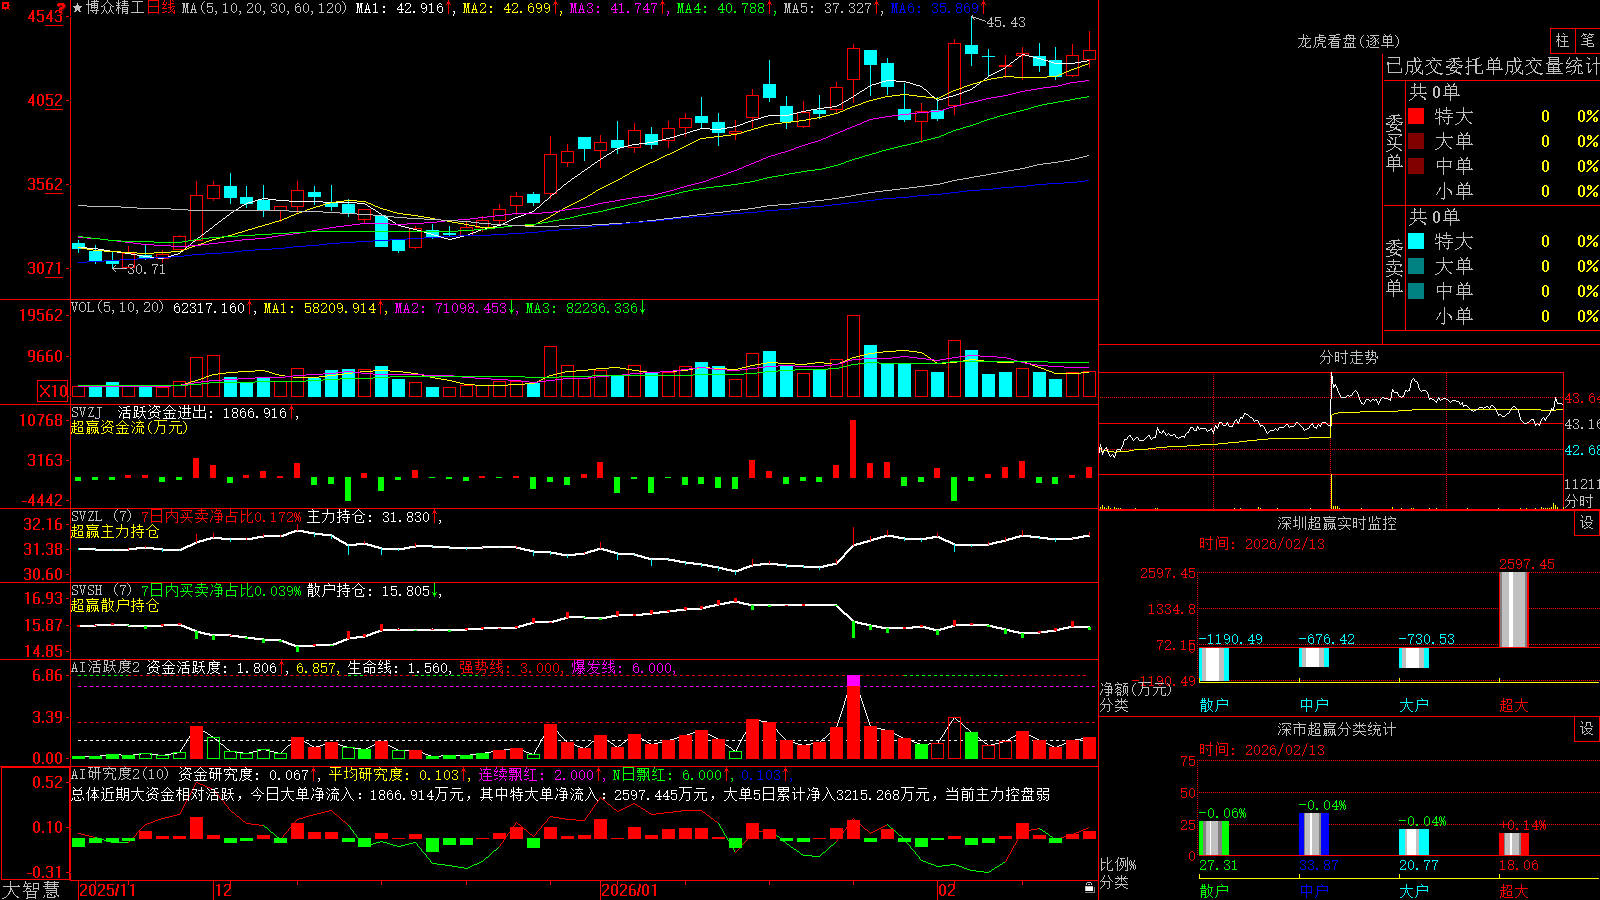Click the 45.43 high price annotation
Screen dimensions: 1600x900
1006,22
